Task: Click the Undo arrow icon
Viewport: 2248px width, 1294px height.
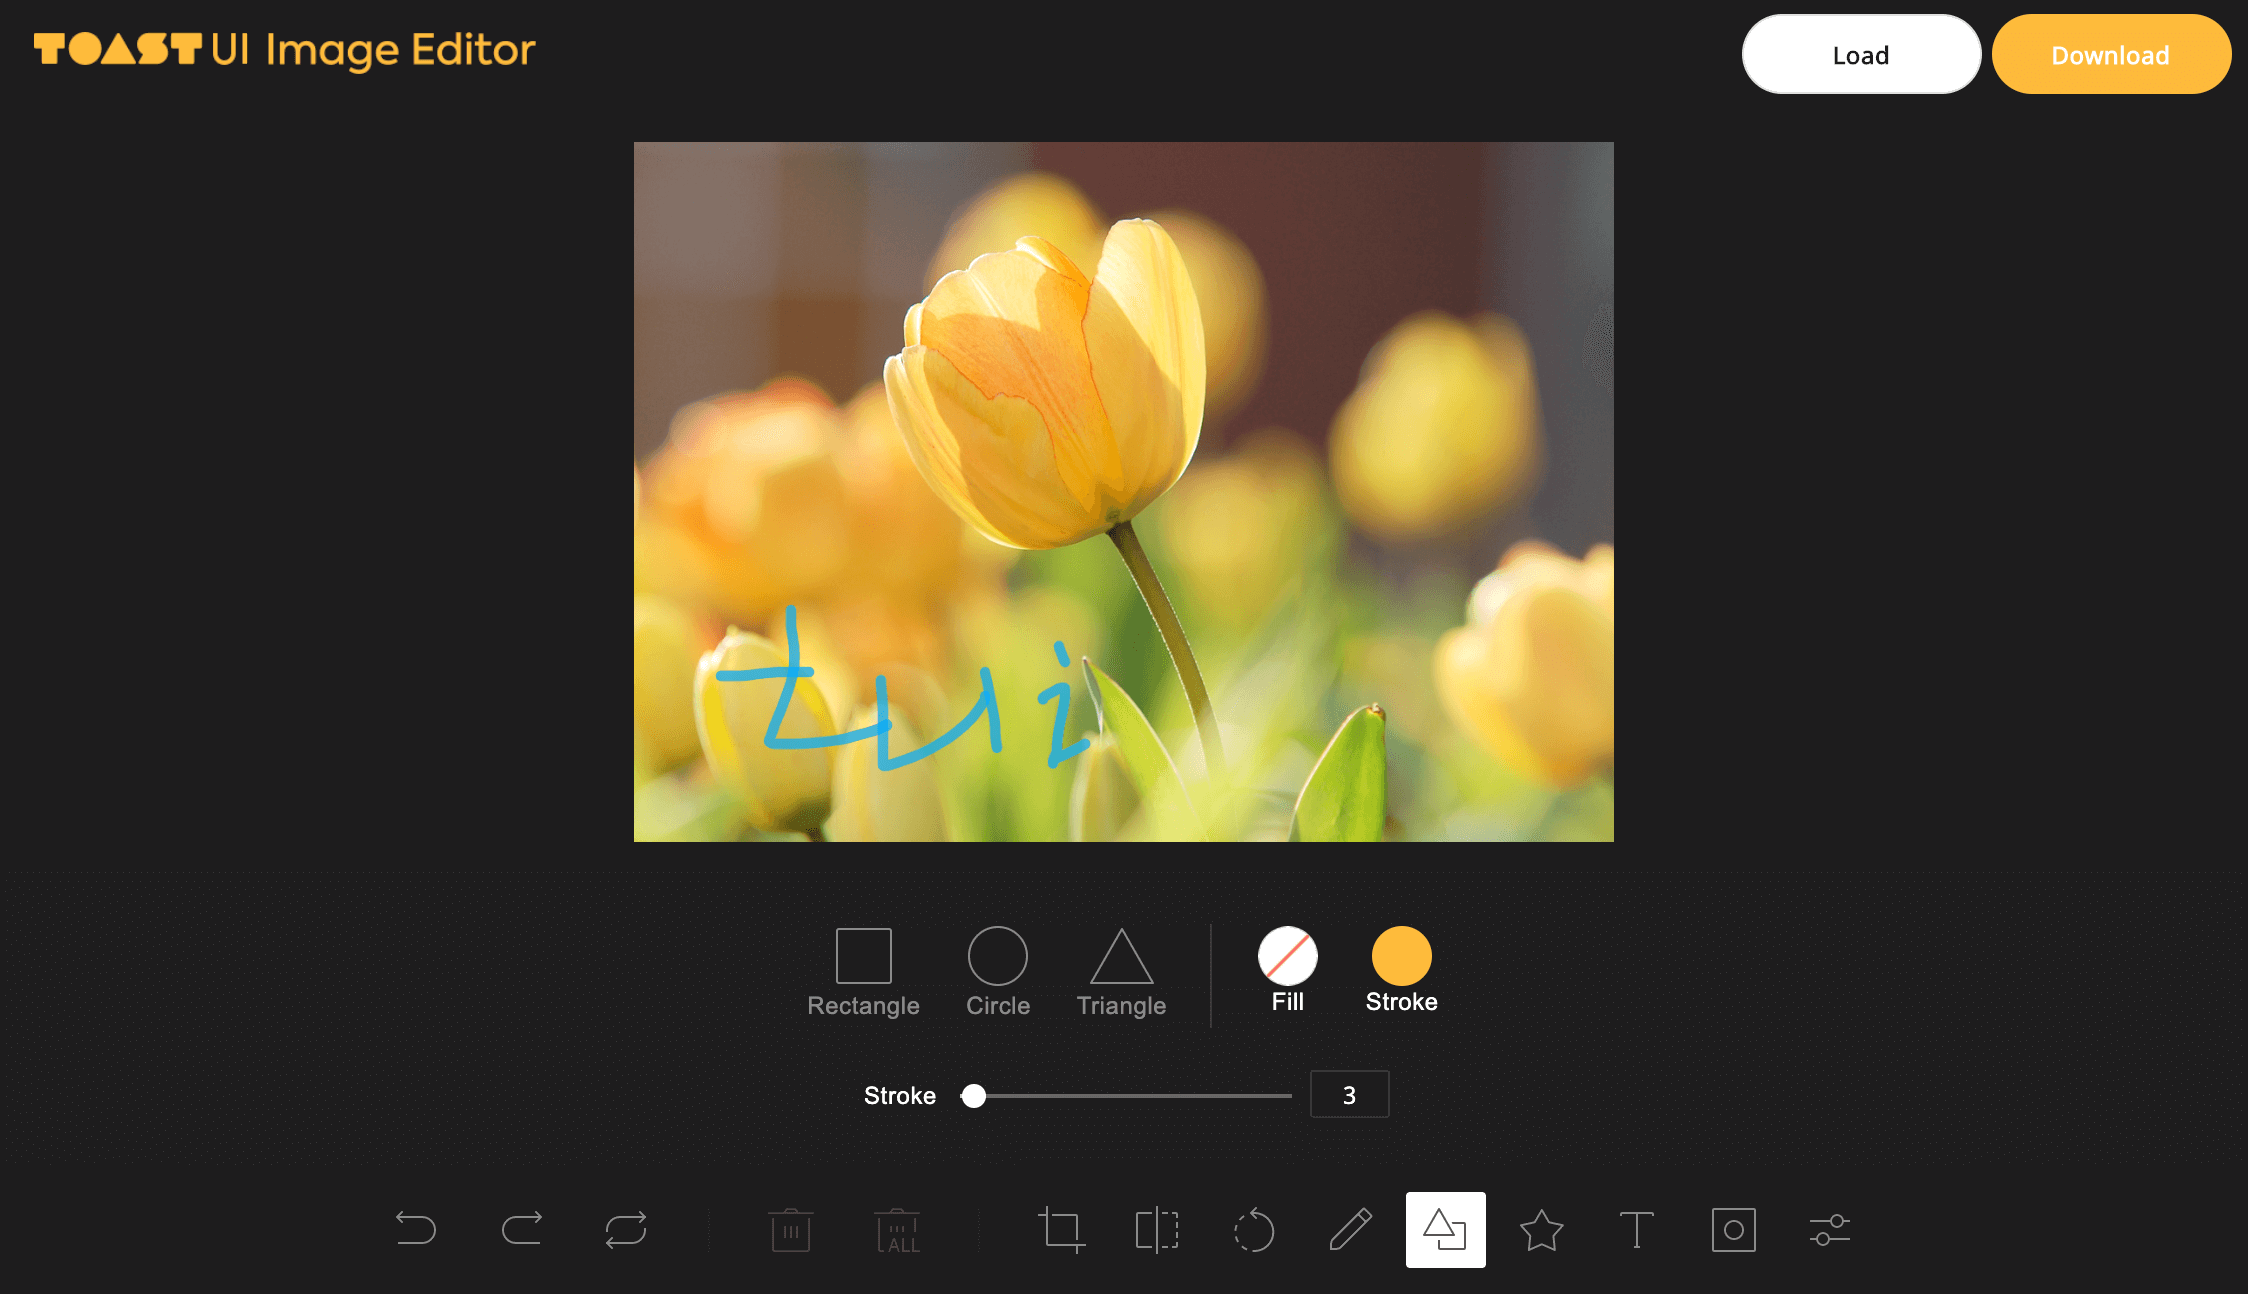Action: [x=416, y=1229]
